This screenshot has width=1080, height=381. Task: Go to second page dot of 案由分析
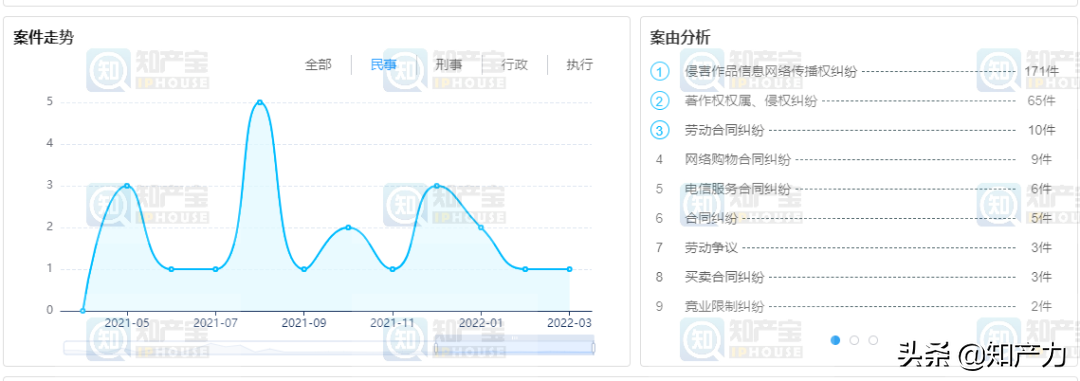(854, 340)
